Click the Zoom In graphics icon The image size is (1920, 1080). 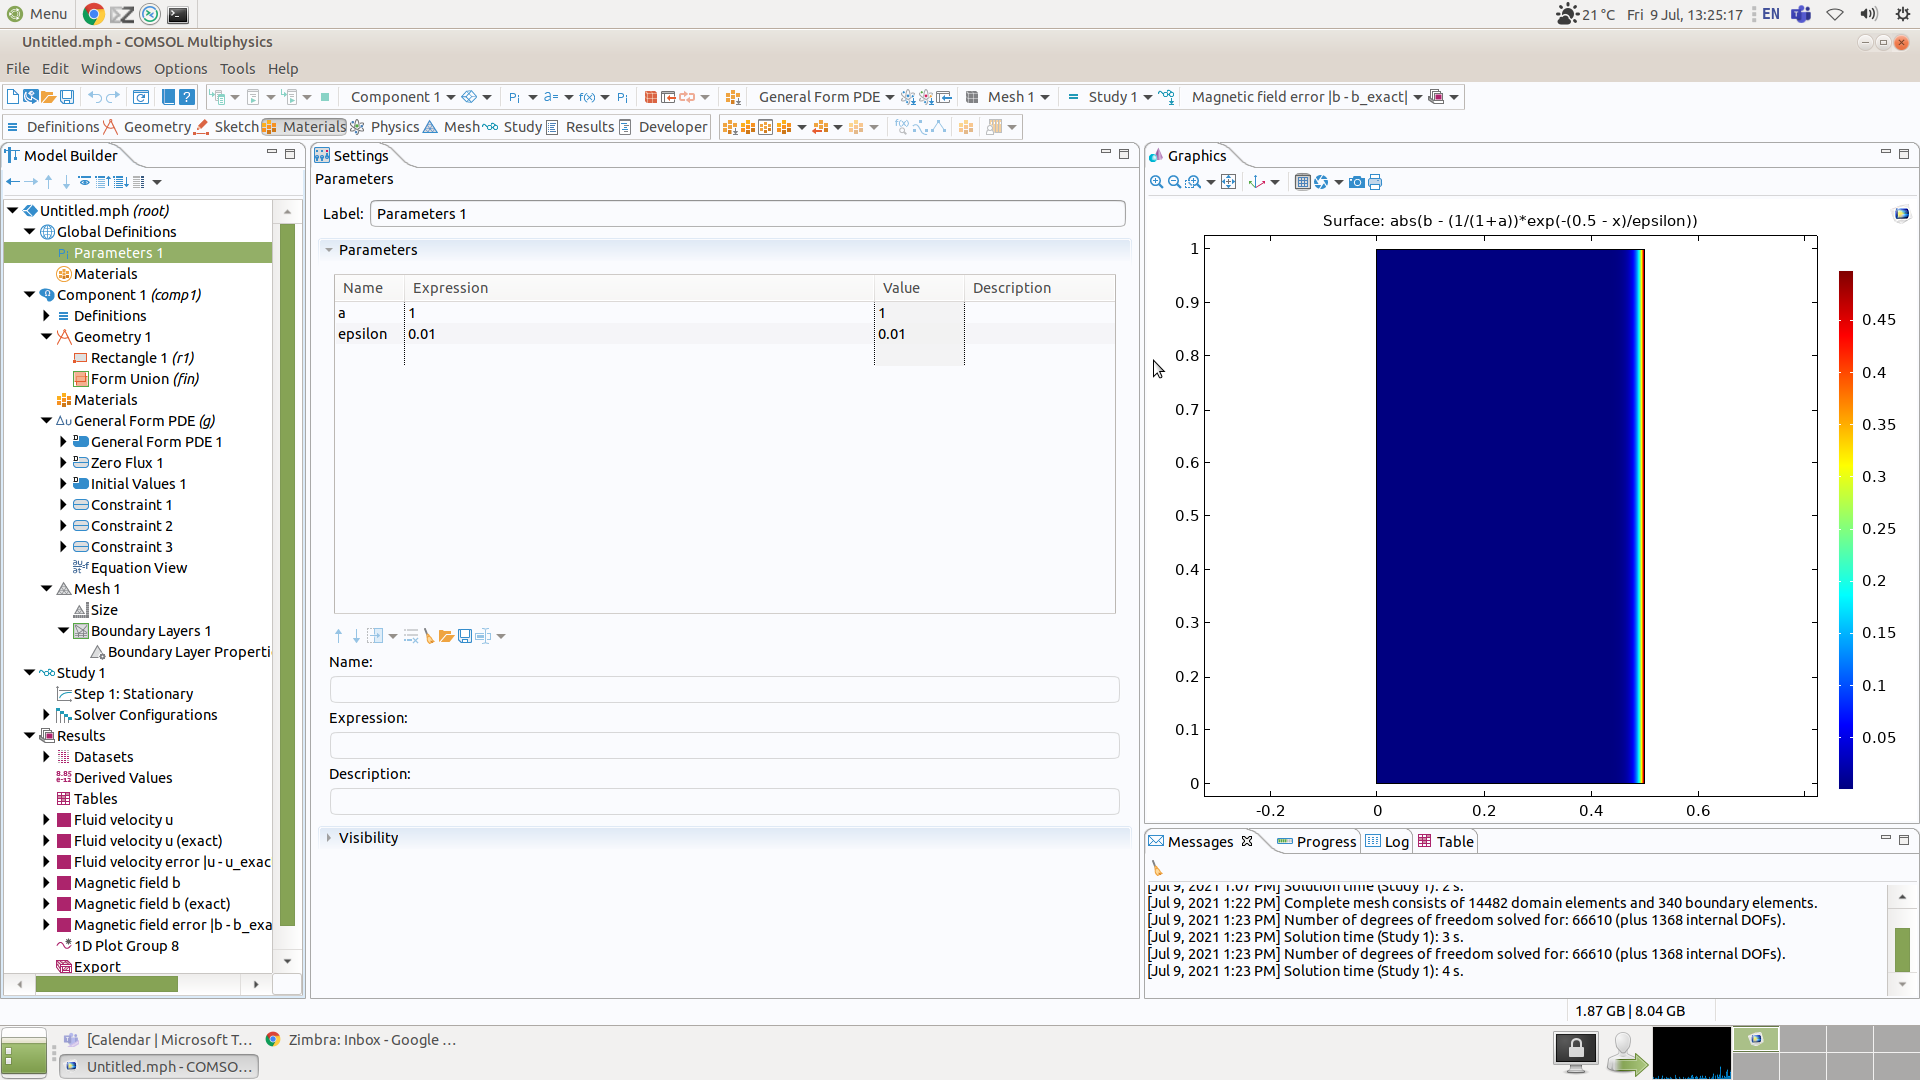[x=1156, y=182]
